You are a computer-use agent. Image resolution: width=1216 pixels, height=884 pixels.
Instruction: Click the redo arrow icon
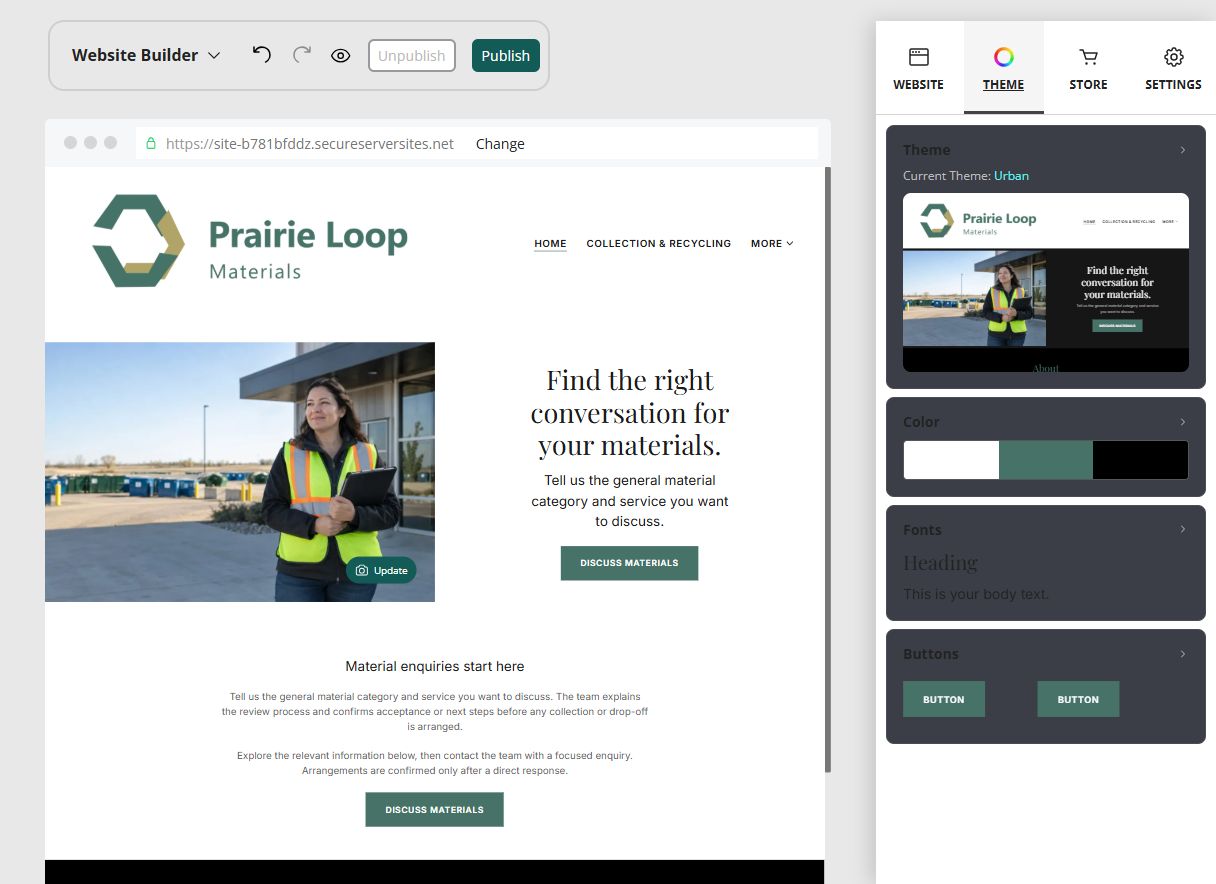[x=302, y=55]
